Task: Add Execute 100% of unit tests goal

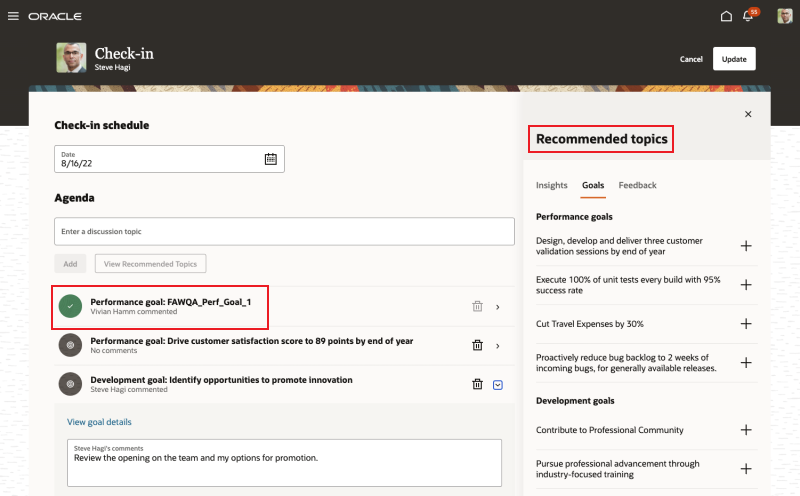Action: [x=746, y=285]
